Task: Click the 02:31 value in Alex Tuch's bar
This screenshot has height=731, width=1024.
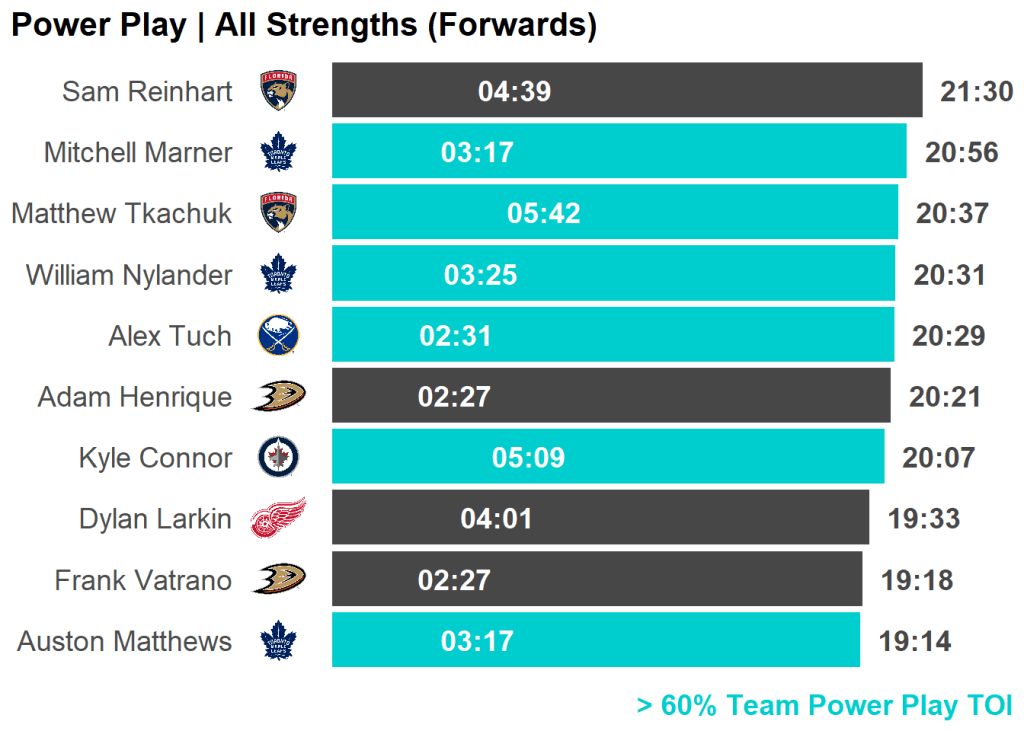Action: (x=455, y=336)
